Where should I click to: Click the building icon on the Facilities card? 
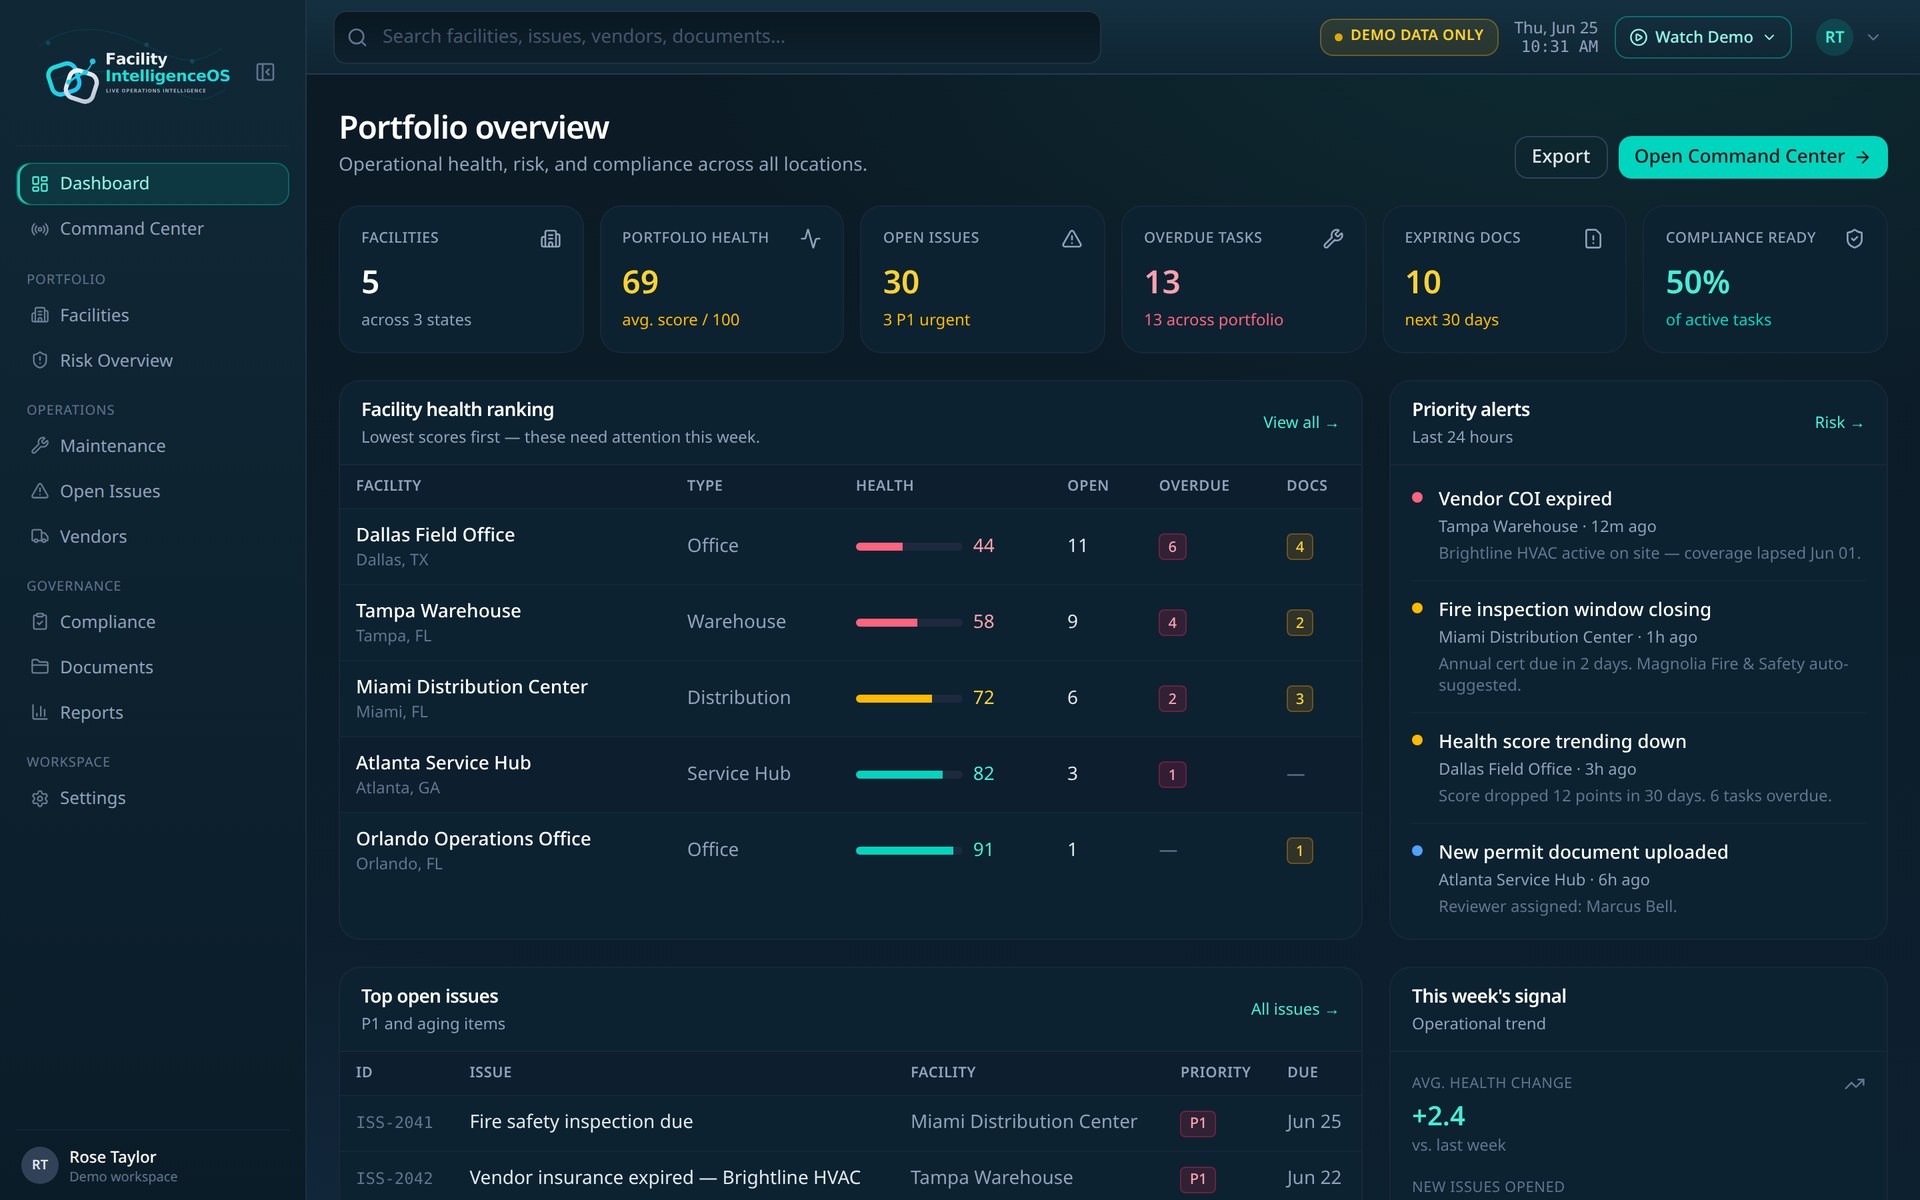coord(550,238)
